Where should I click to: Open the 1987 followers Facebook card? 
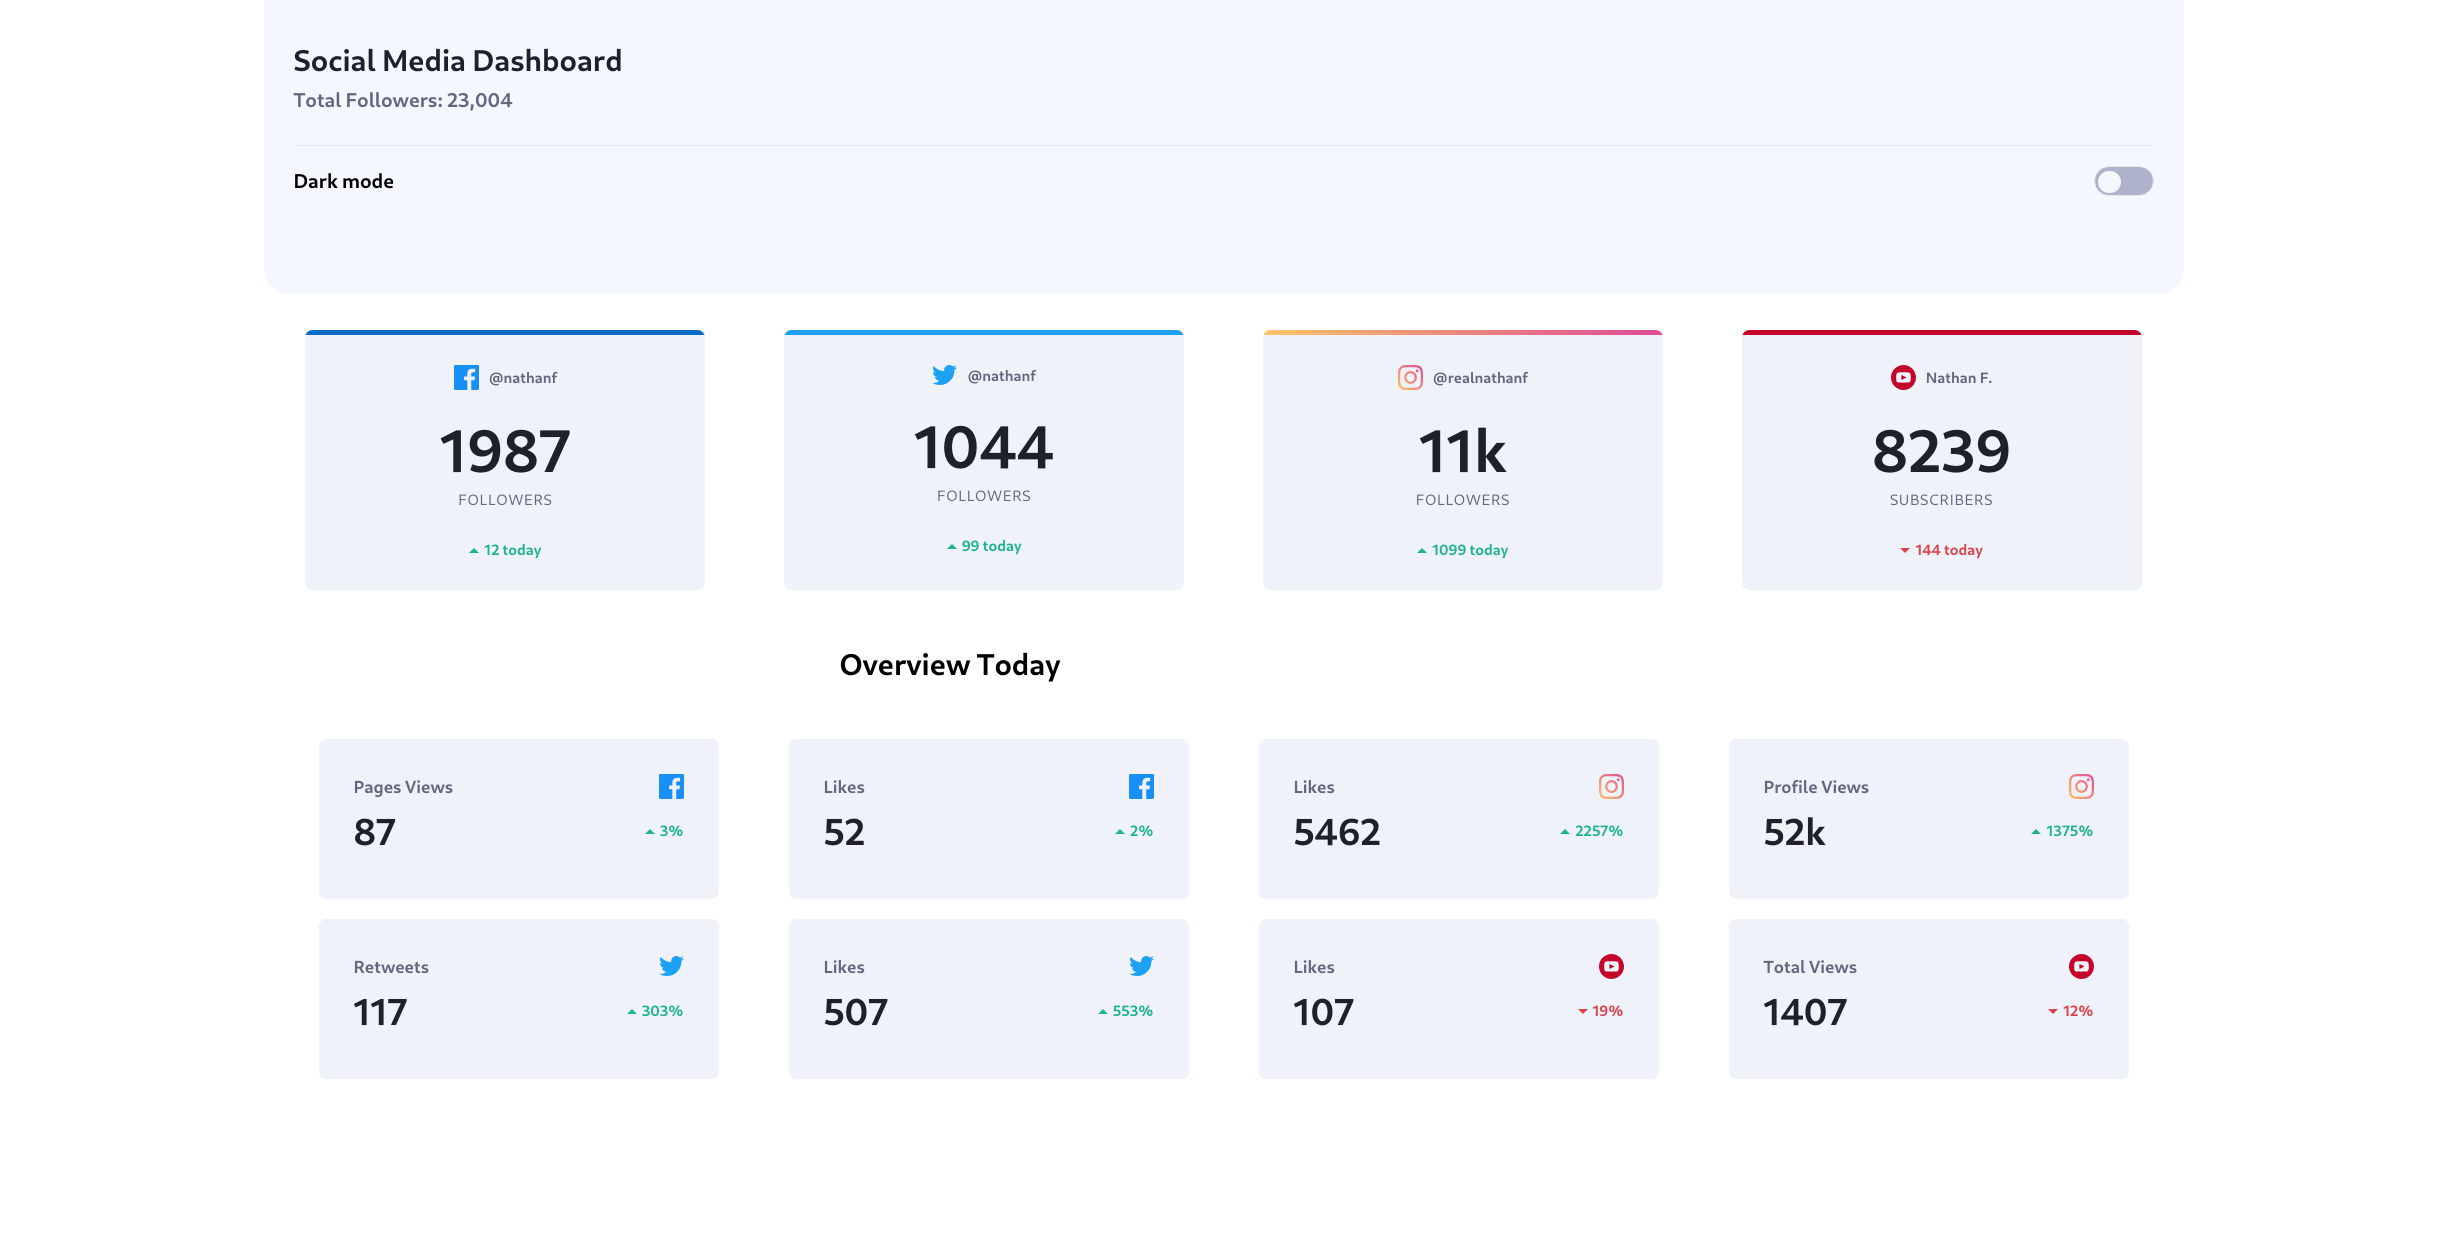point(505,460)
